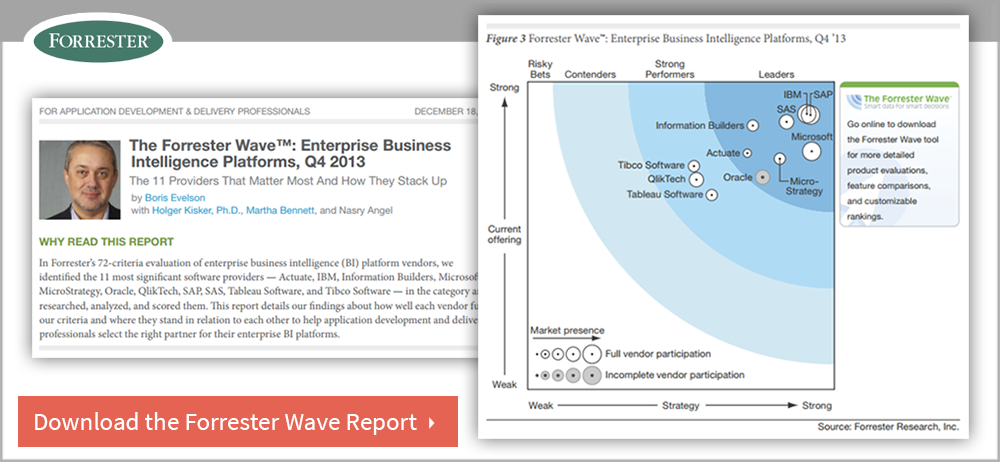Click the Download the Forrester Wave Report button
This screenshot has height=462, width=1000.
coord(238,421)
